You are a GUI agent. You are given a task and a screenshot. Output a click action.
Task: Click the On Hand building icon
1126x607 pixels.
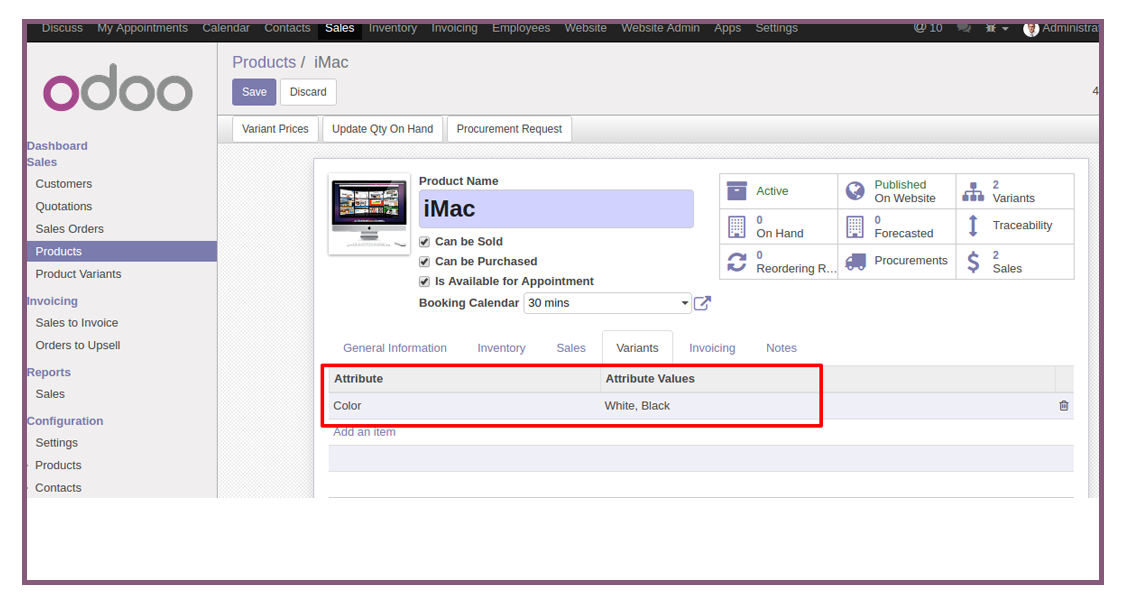tap(737, 226)
